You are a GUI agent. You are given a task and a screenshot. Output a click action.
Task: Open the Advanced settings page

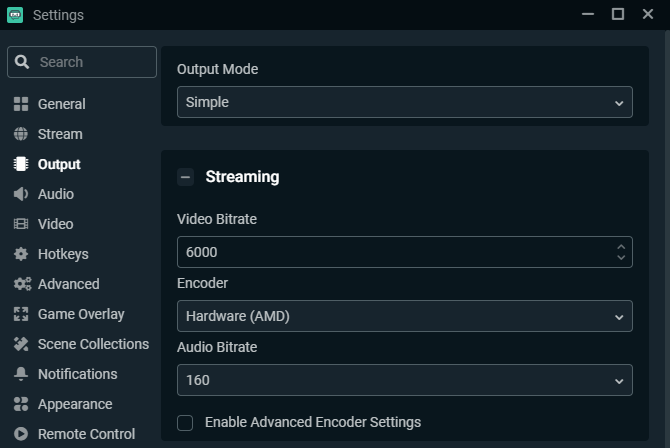tap(68, 284)
